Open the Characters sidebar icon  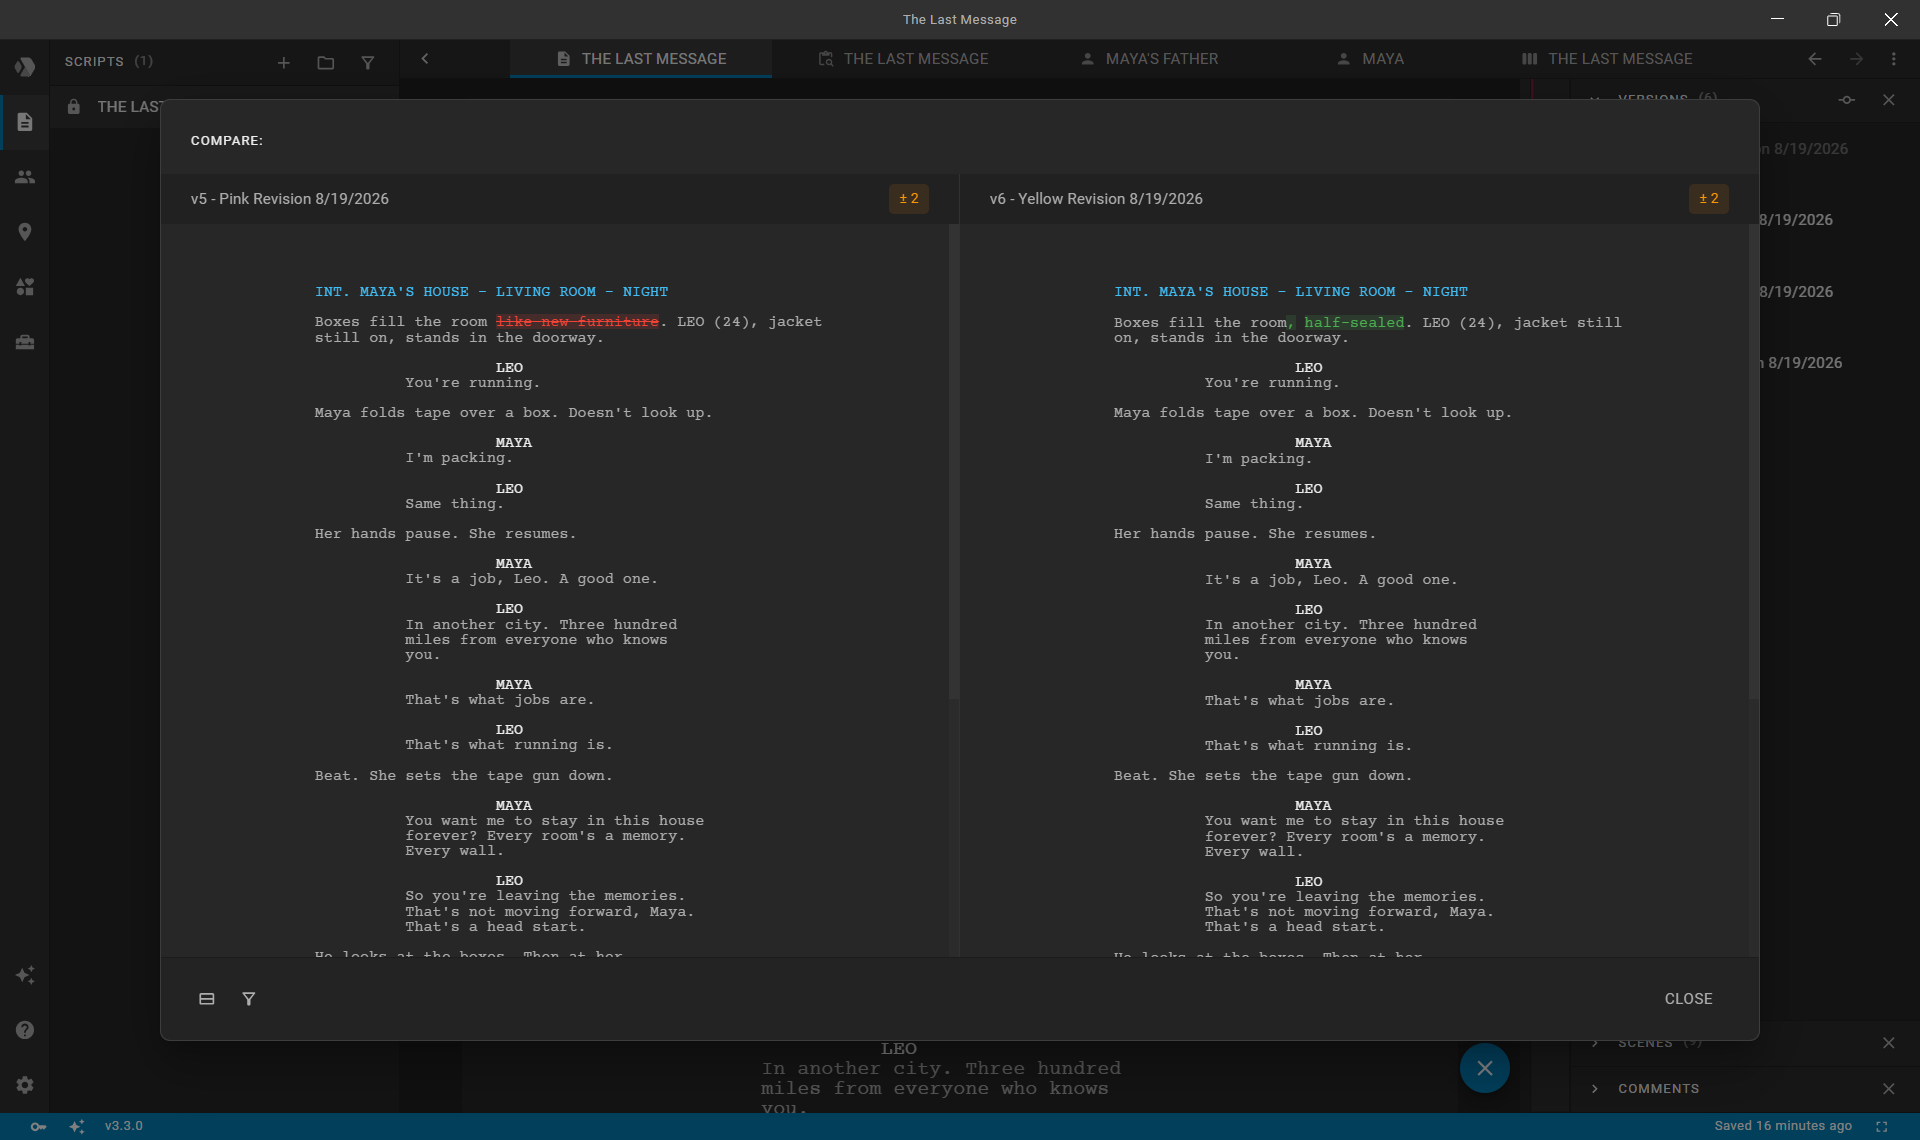pyautogui.click(x=25, y=177)
